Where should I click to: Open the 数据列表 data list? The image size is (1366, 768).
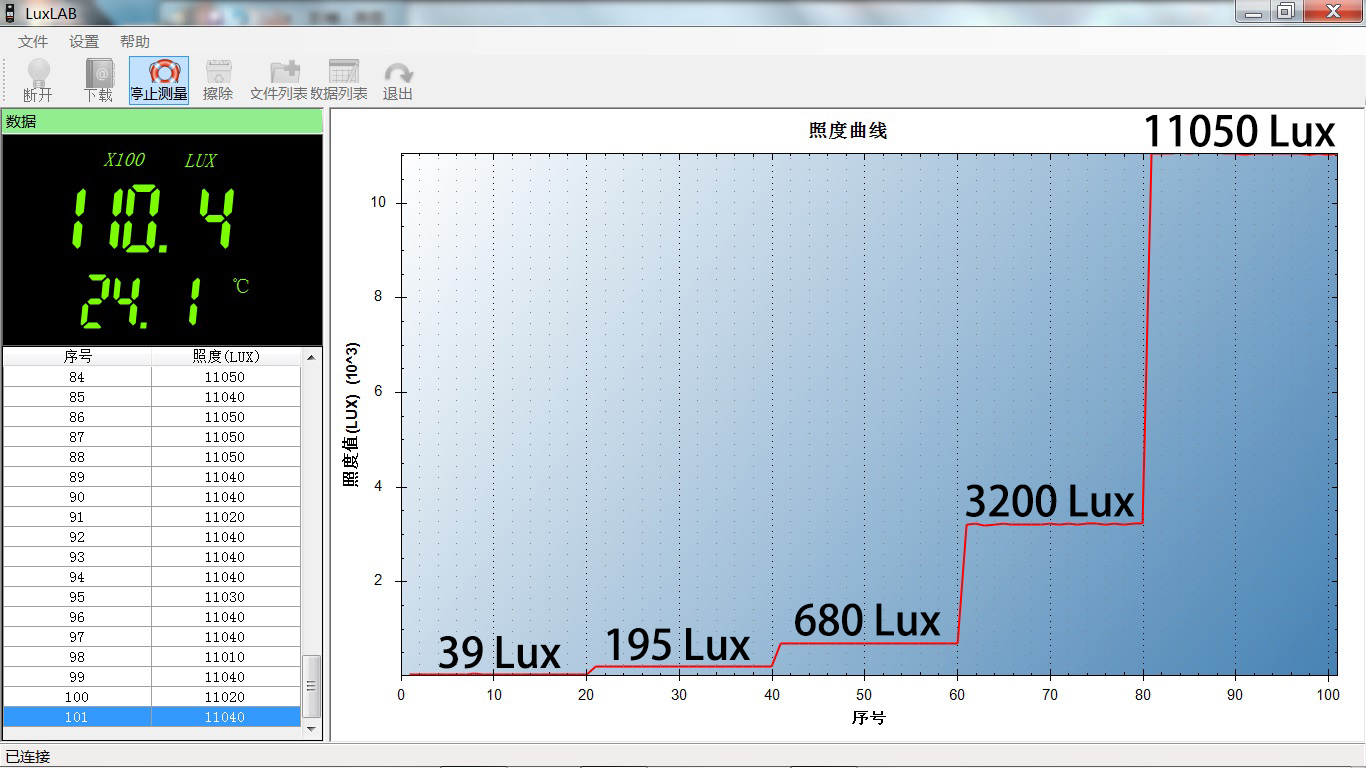tap(339, 80)
